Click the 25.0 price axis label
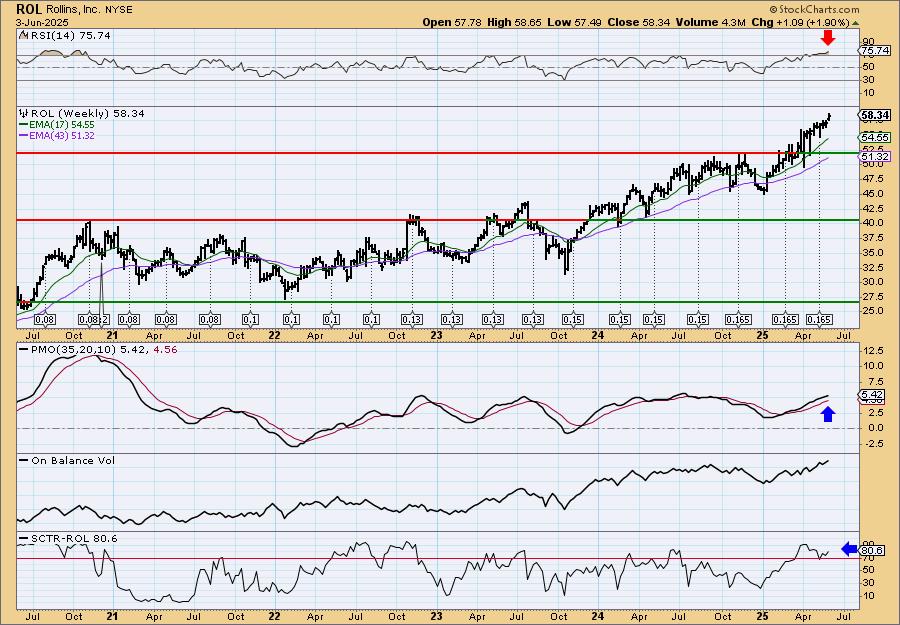 coord(872,311)
